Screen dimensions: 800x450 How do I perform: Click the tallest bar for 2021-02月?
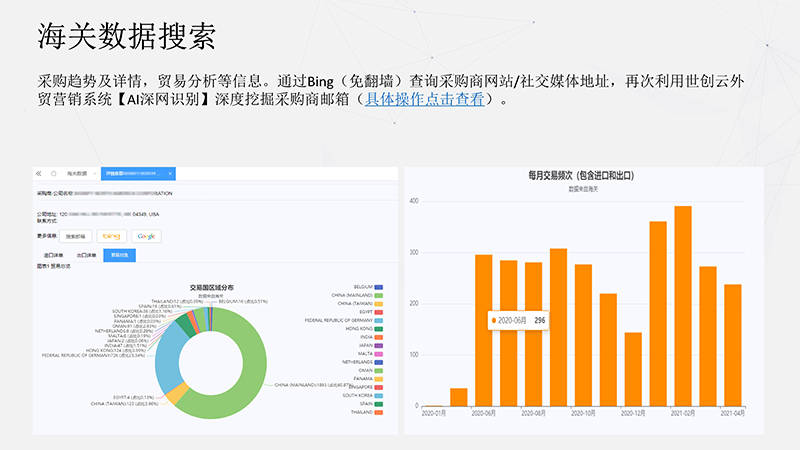(x=683, y=306)
